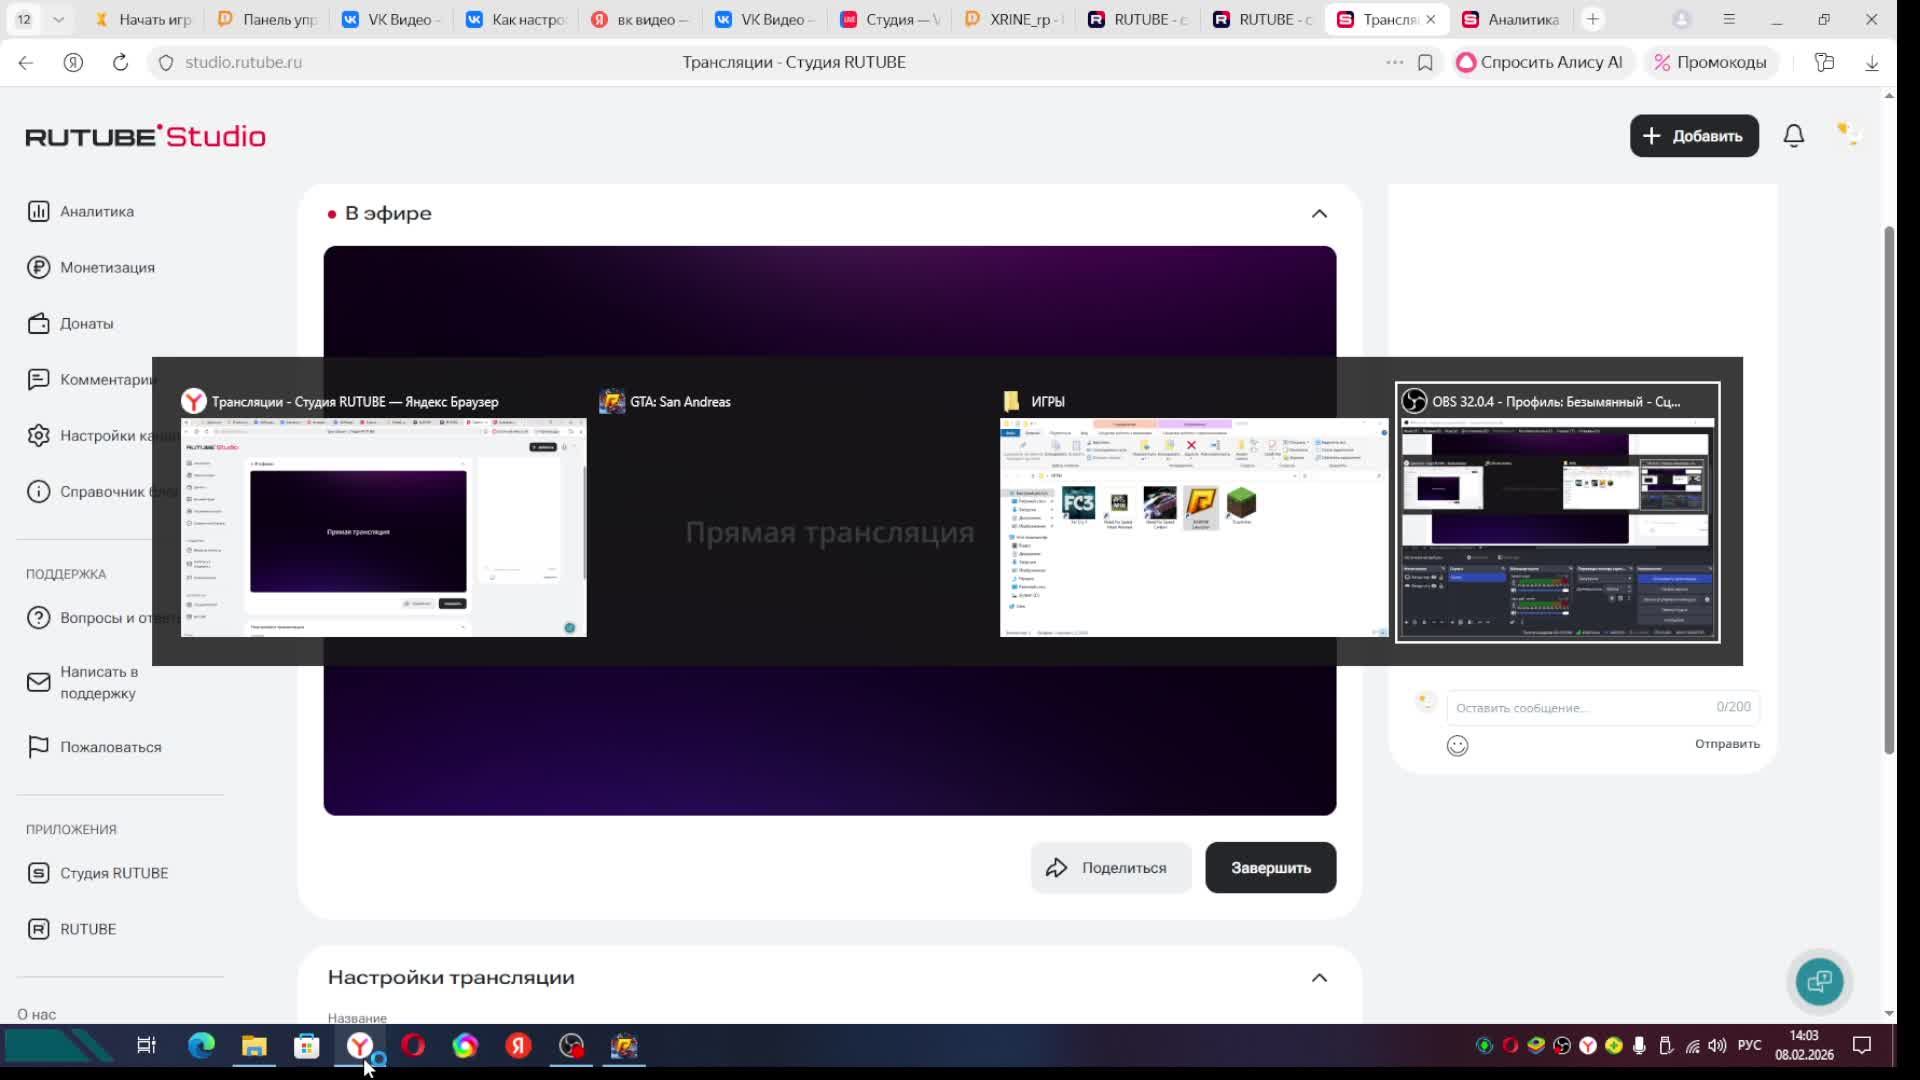Open the tab list dropdown arrow

click(58, 19)
